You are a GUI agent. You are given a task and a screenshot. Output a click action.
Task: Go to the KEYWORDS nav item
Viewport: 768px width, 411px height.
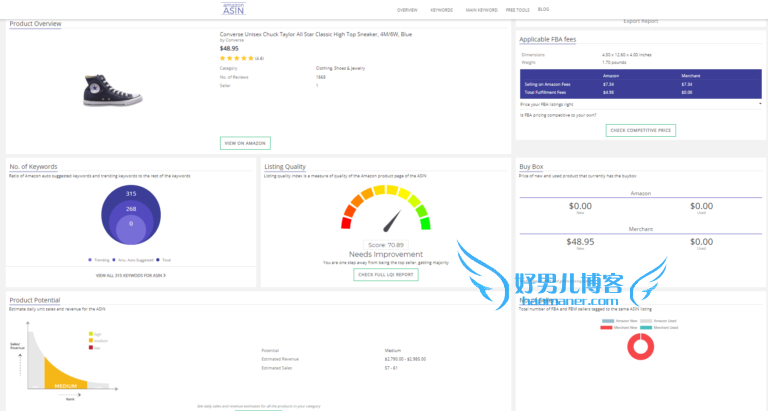(441, 10)
